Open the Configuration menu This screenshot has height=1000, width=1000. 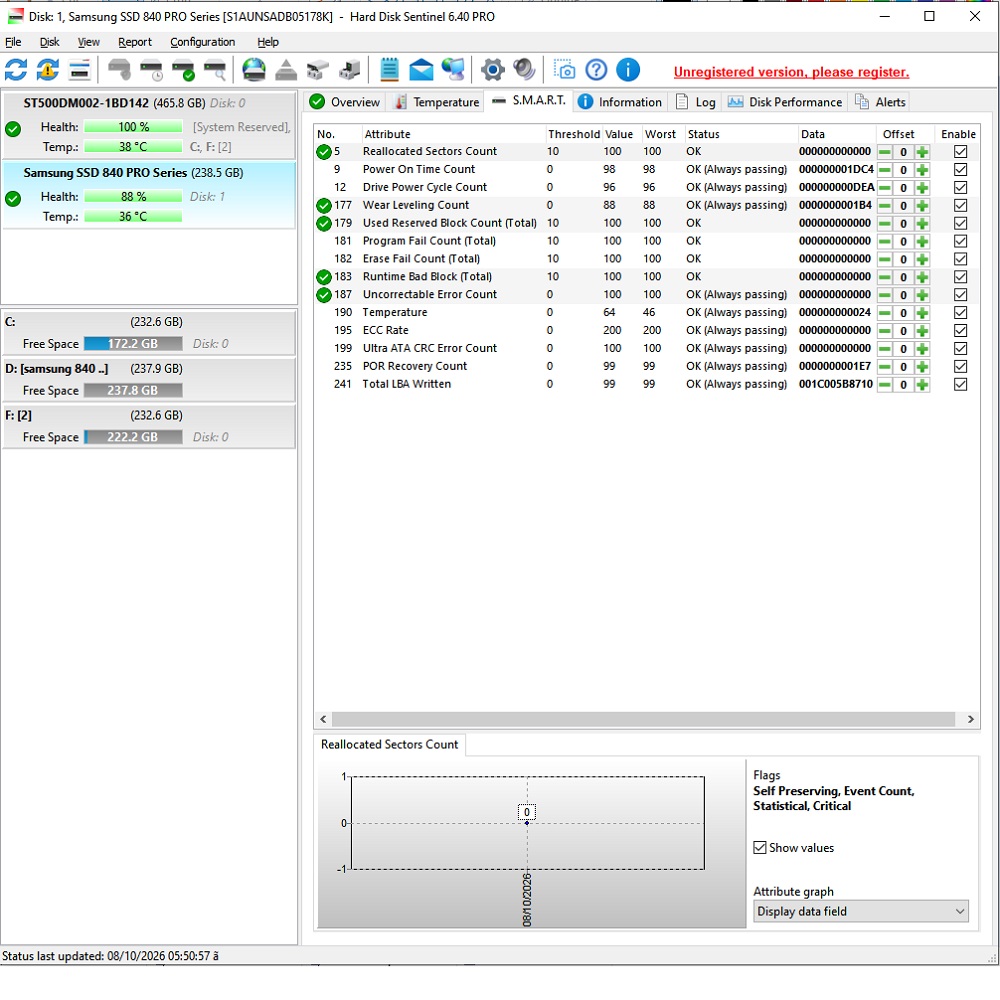pos(202,42)
